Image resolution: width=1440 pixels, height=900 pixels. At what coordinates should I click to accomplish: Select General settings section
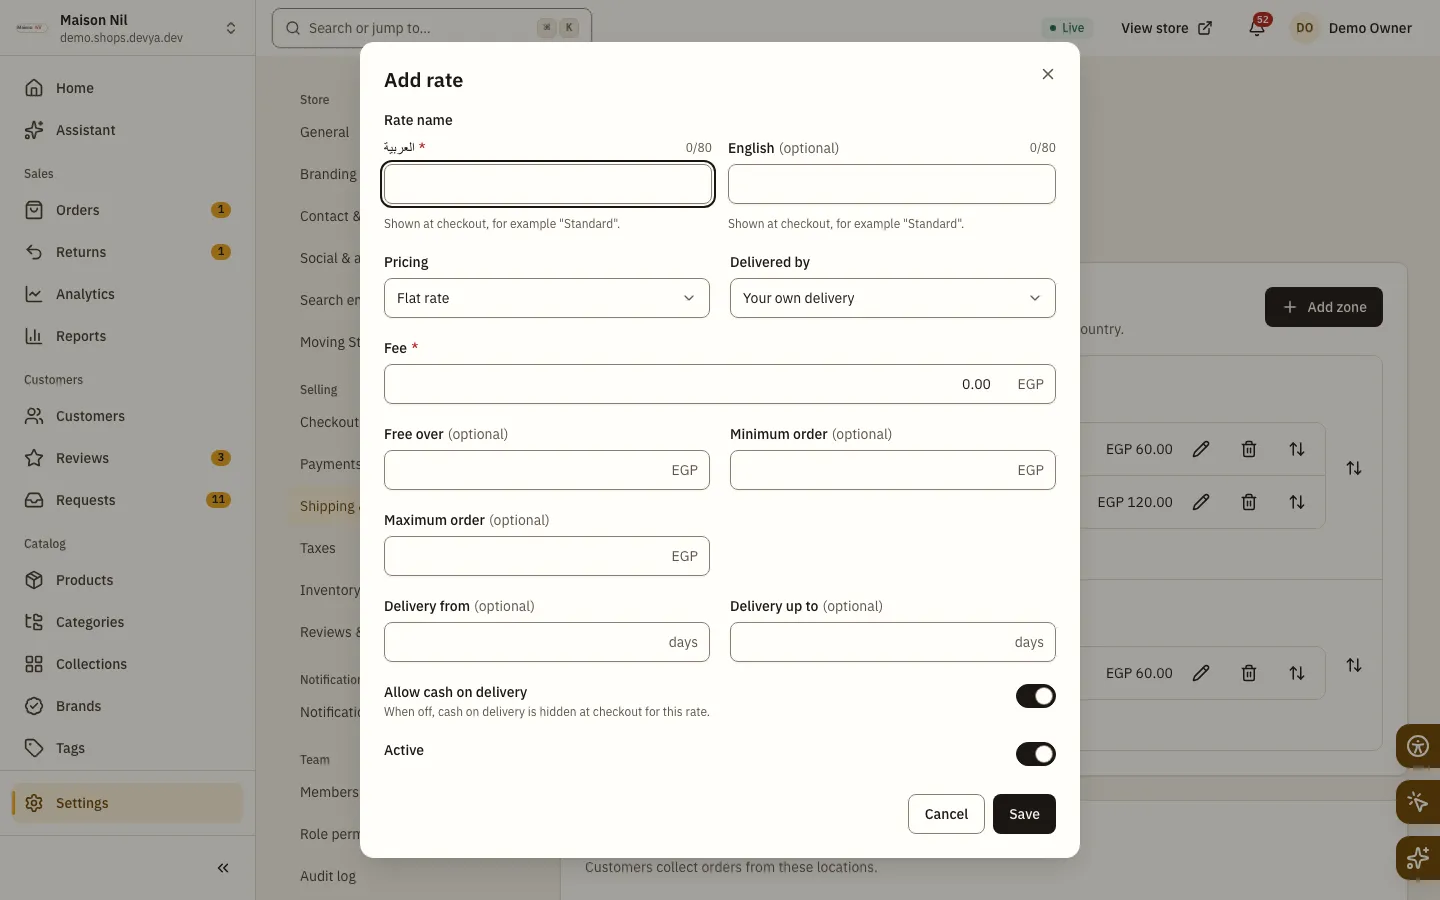tap(324, 132)
